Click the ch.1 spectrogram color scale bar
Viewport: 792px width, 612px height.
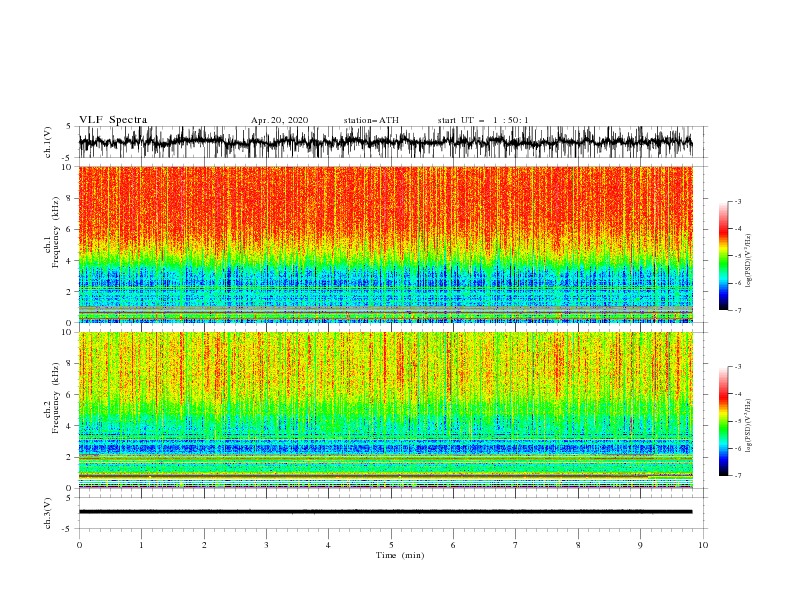[x=723, y=256]
